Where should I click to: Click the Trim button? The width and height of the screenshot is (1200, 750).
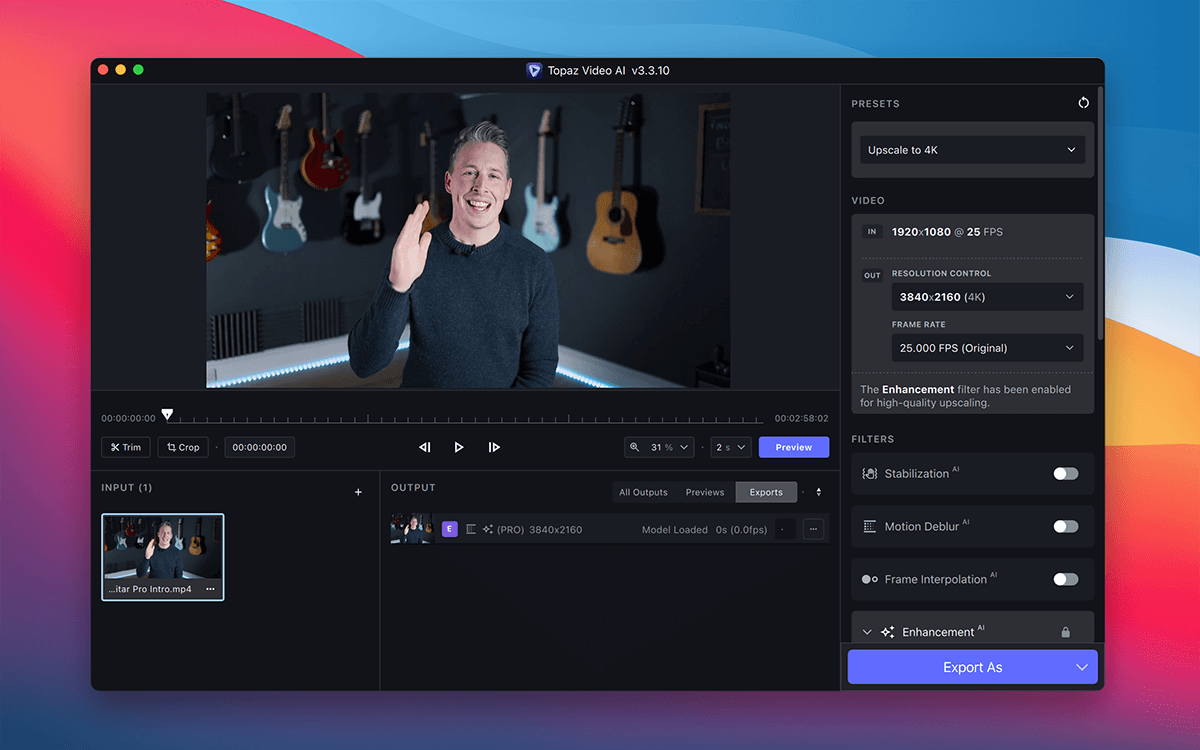click(x=126, y=447)
